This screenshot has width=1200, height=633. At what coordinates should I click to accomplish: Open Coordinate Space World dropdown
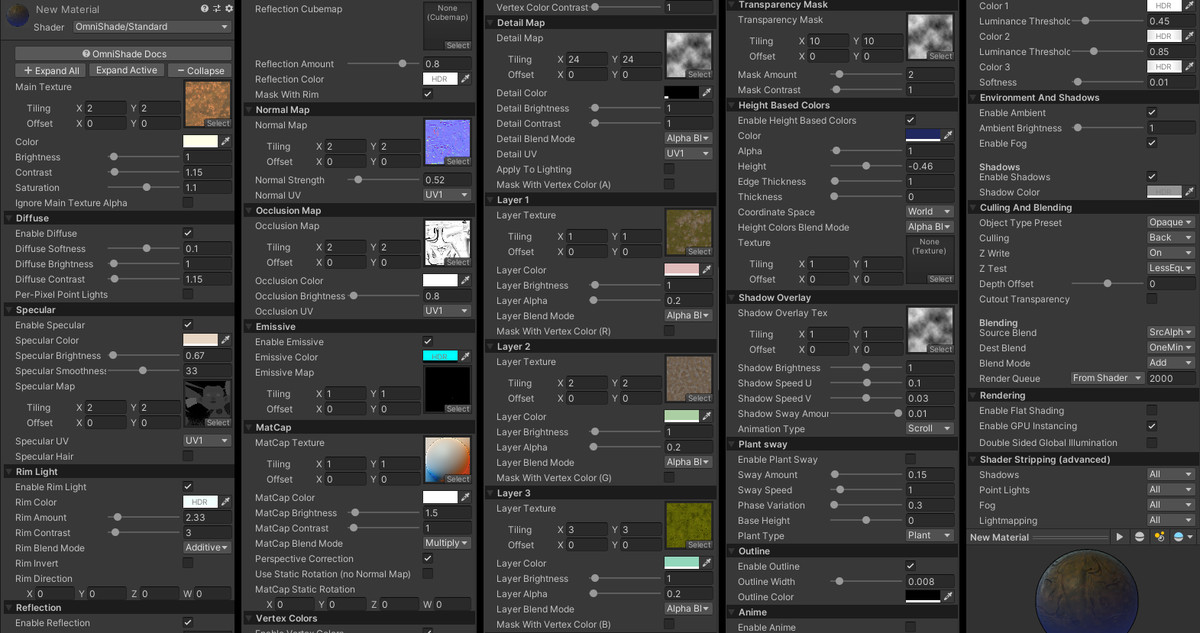[929, 212]
